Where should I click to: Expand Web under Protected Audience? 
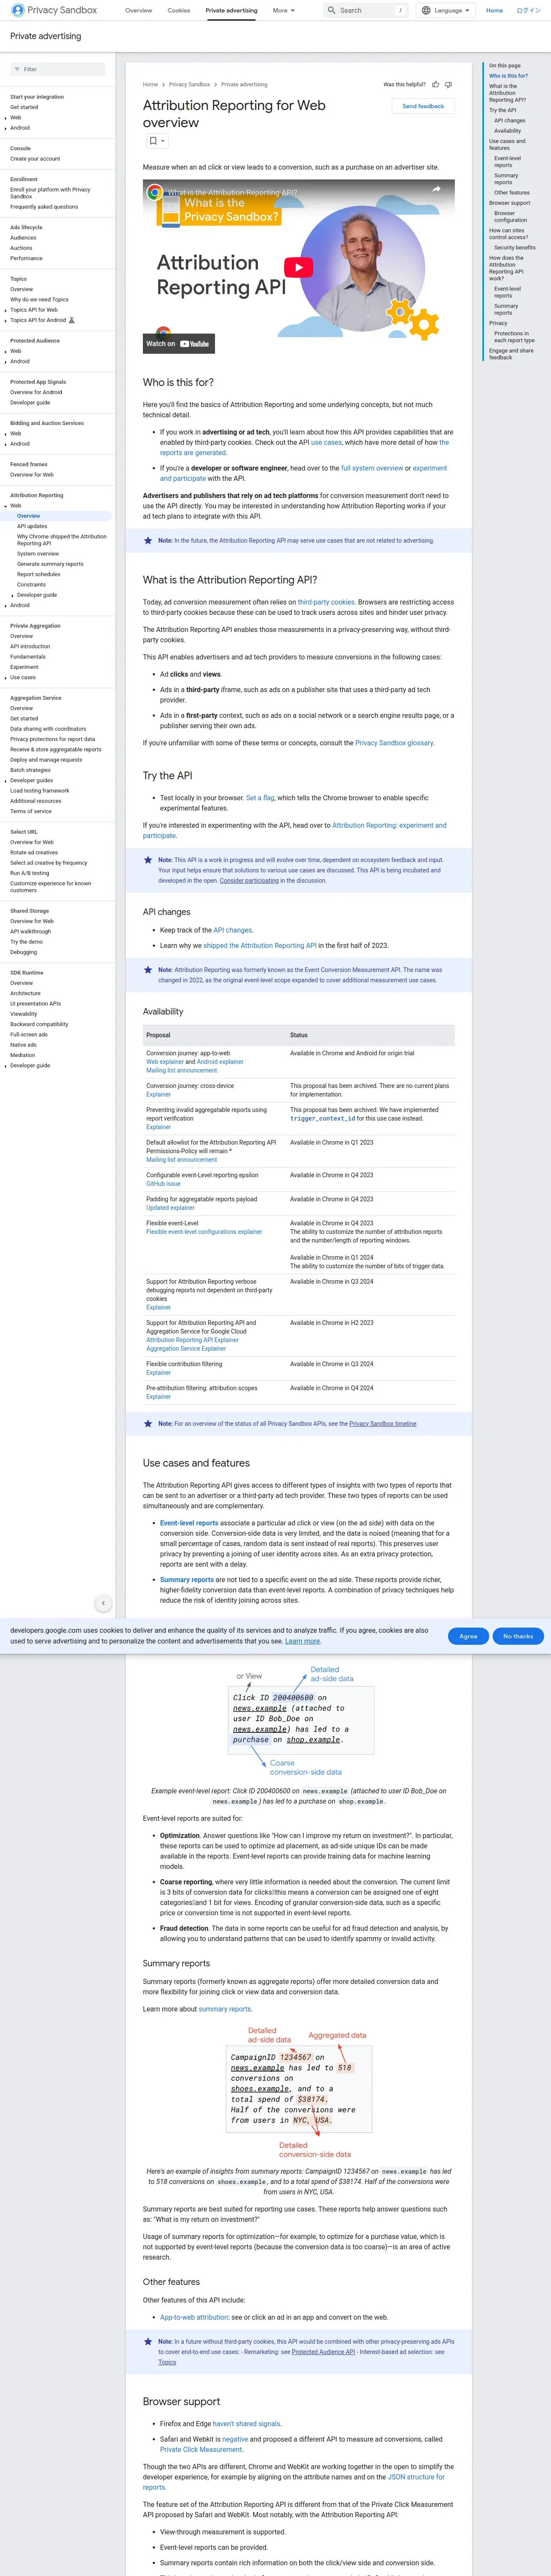6,351
